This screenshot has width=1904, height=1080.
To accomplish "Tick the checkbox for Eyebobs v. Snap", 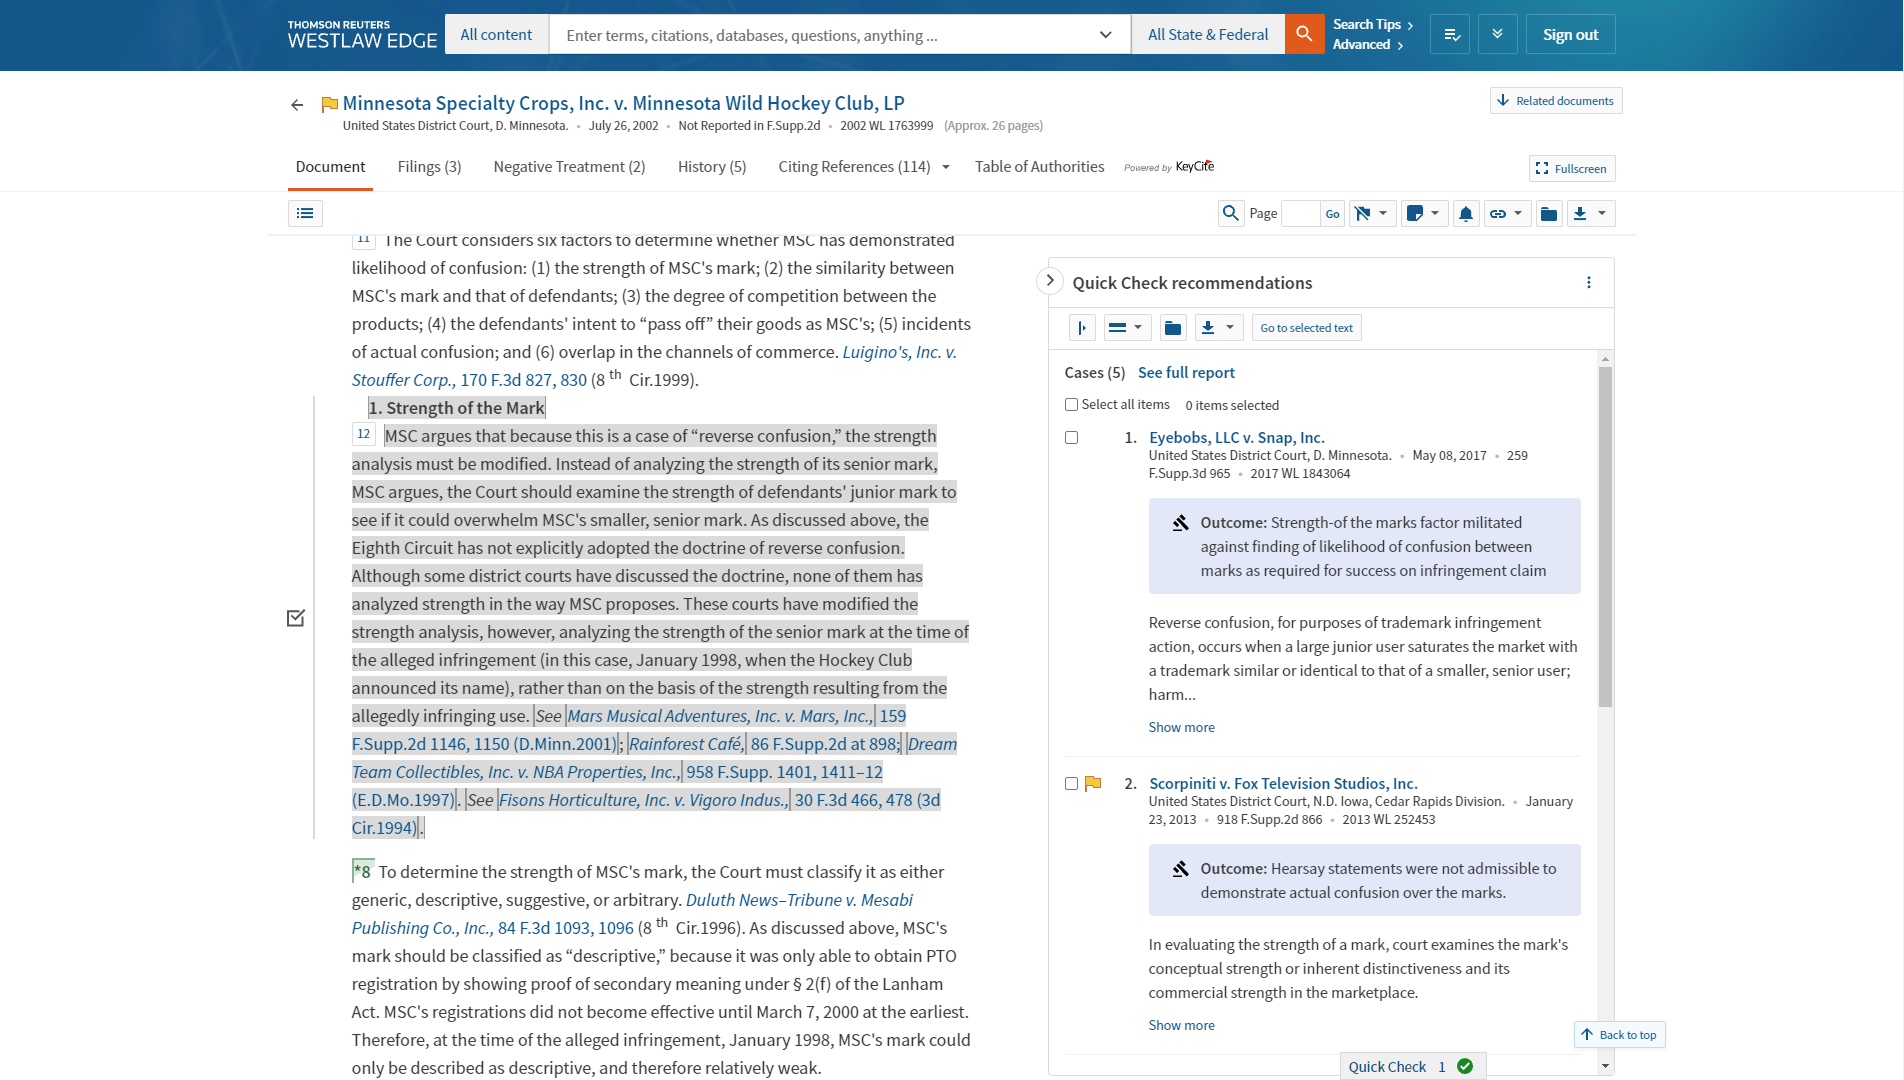I will coord(1071,438).
